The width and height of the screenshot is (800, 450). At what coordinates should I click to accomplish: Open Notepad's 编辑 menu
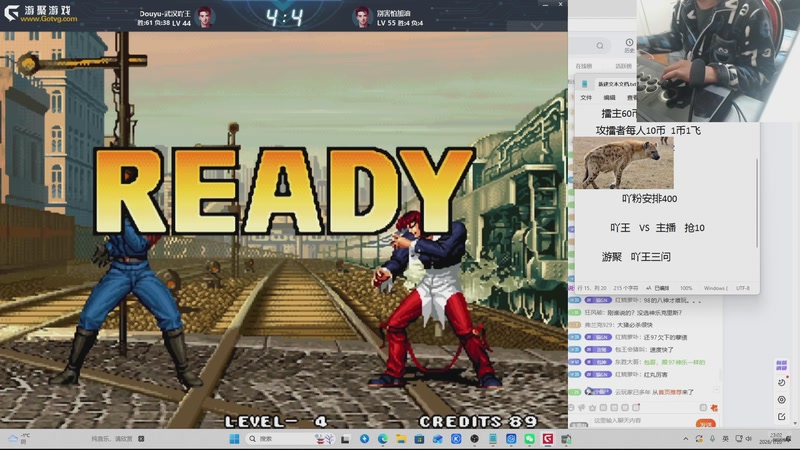pos(610,97)
